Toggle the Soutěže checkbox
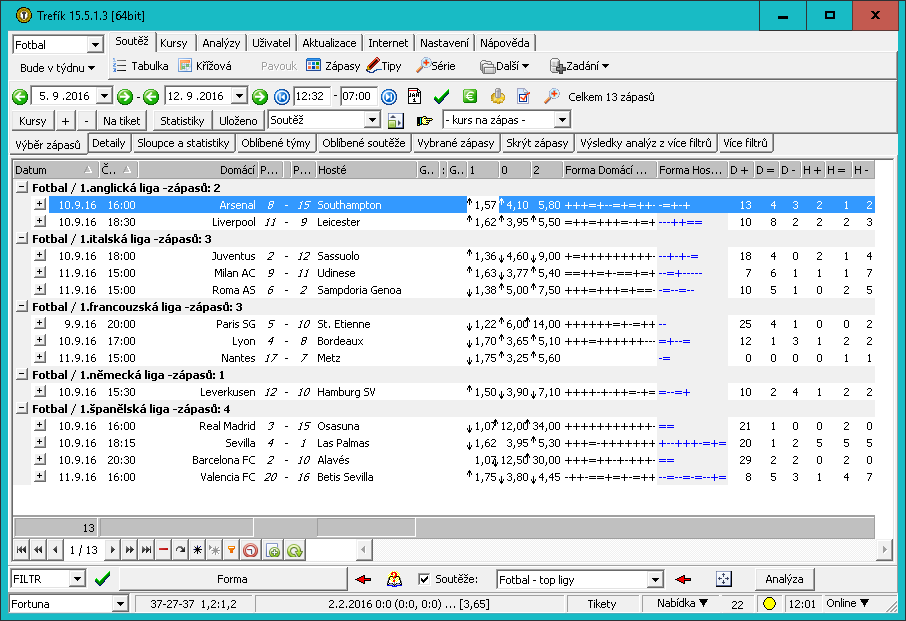This screenshot has height=621, width=906. click(424, 579)
